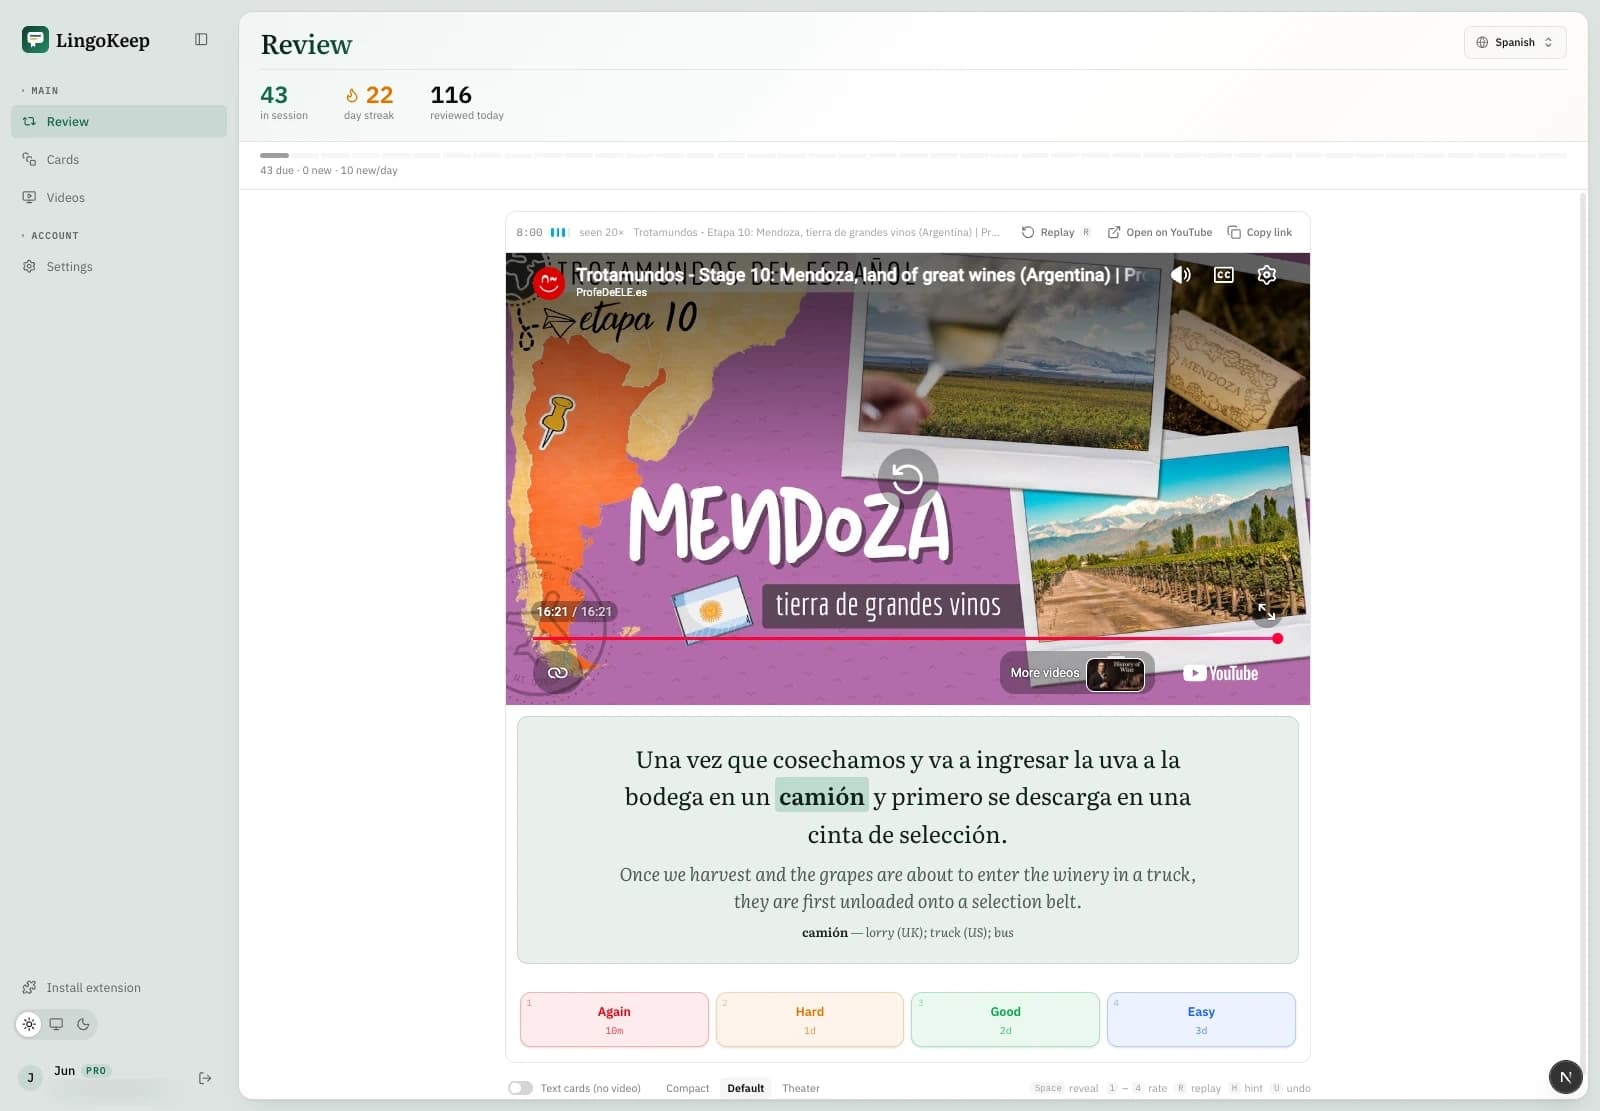Click the round N button bottom-right
The image size is (1600, 1111).
tap(1565, 1077)
